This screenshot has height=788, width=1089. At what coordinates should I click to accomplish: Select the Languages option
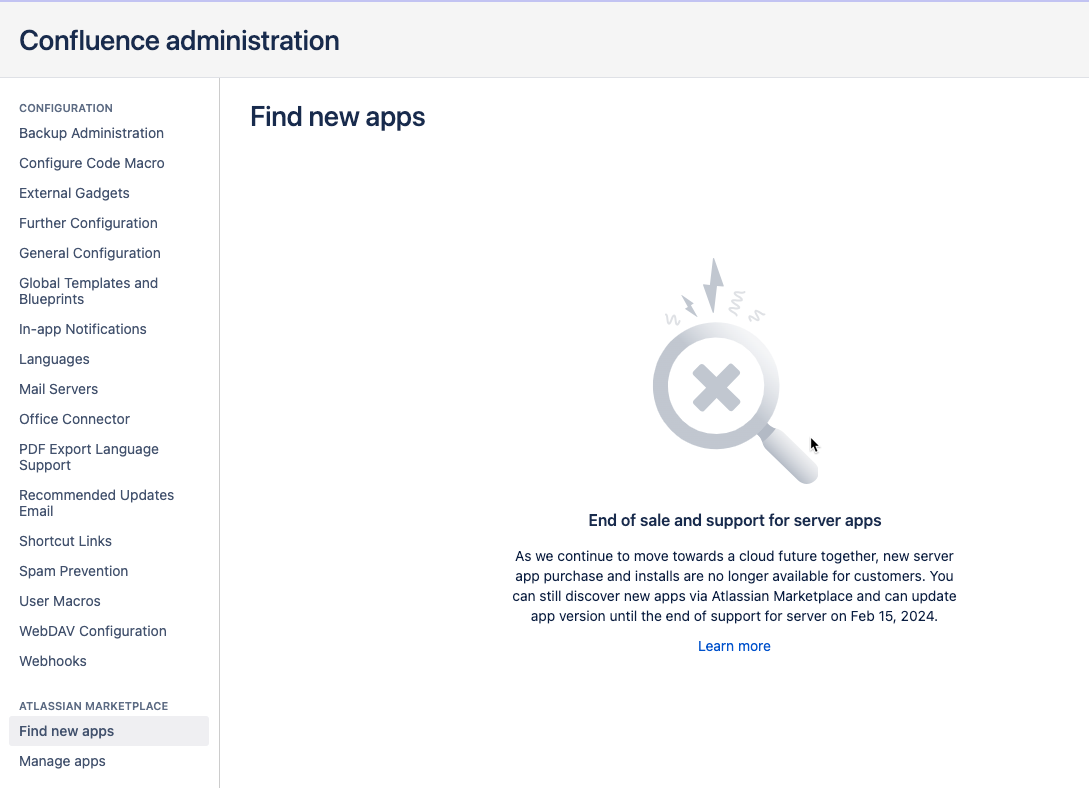pyautogui.click(x=54, y=359)
